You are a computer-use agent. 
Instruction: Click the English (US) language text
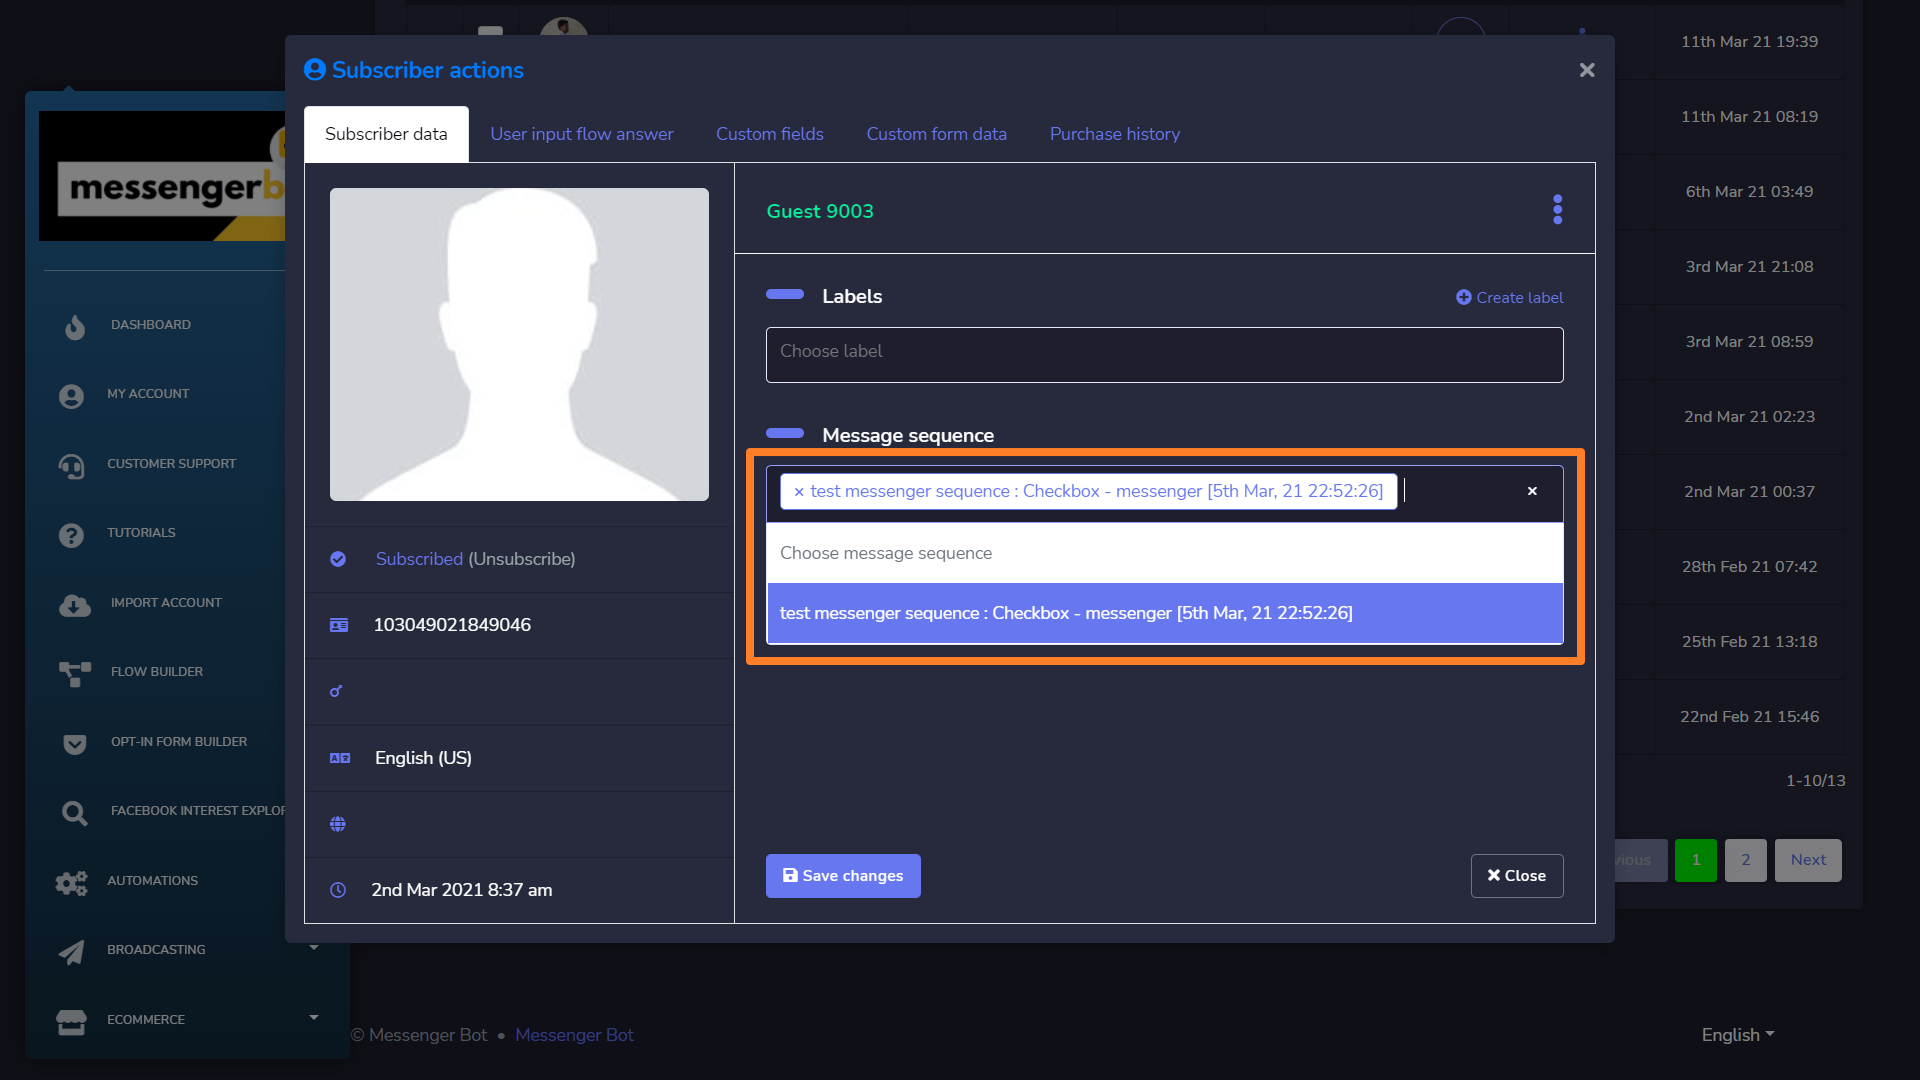tap(423, 758)
